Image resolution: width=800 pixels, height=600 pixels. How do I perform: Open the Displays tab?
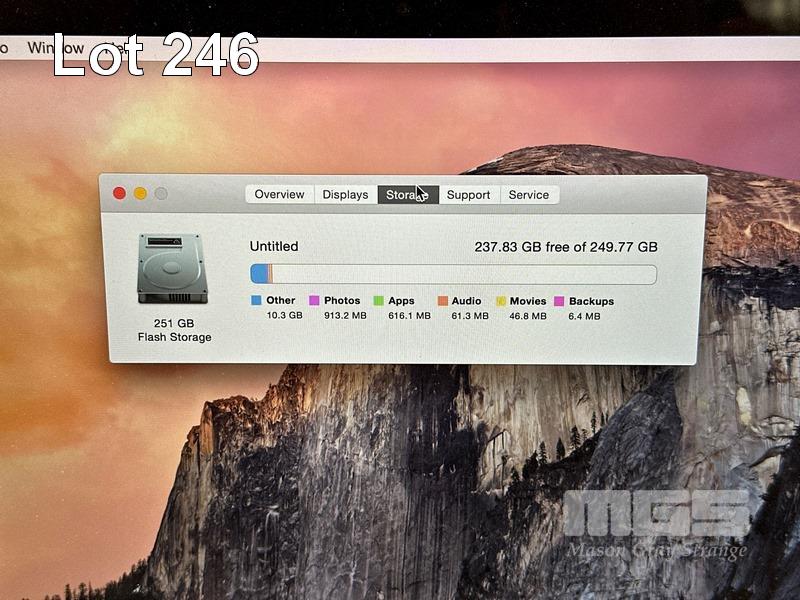point(345,195)
